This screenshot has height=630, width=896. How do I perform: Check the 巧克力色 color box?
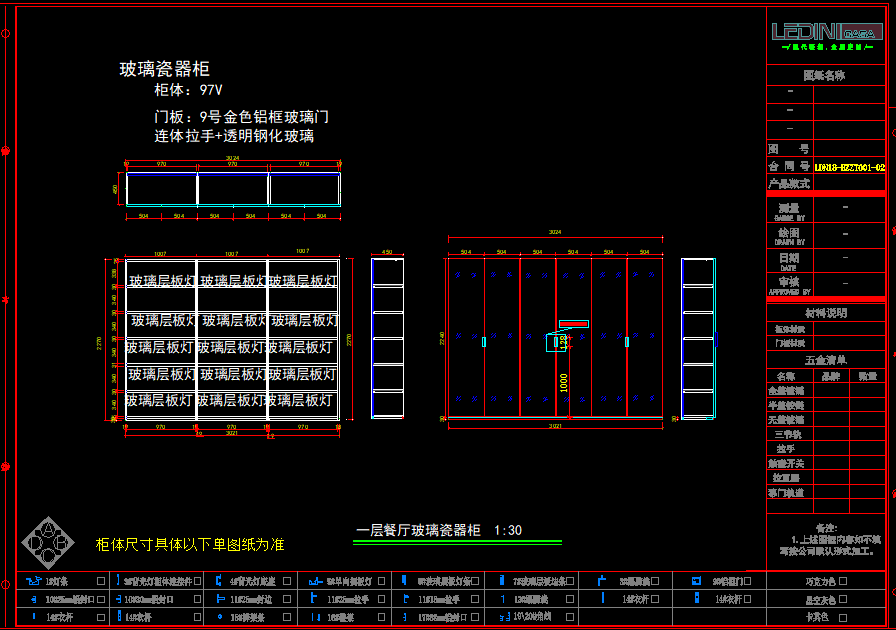[844, 581]
